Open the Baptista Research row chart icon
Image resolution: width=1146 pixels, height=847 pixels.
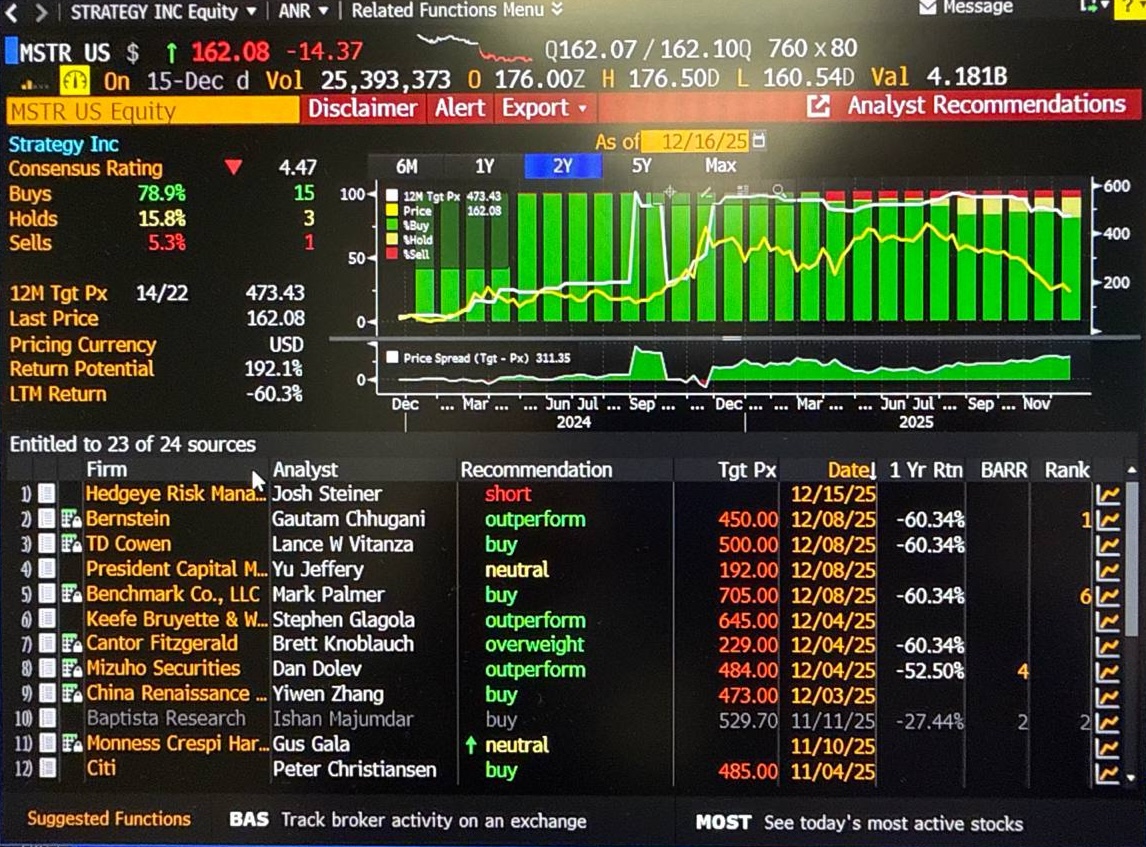pyautogui.click(x=1108, y=721)
